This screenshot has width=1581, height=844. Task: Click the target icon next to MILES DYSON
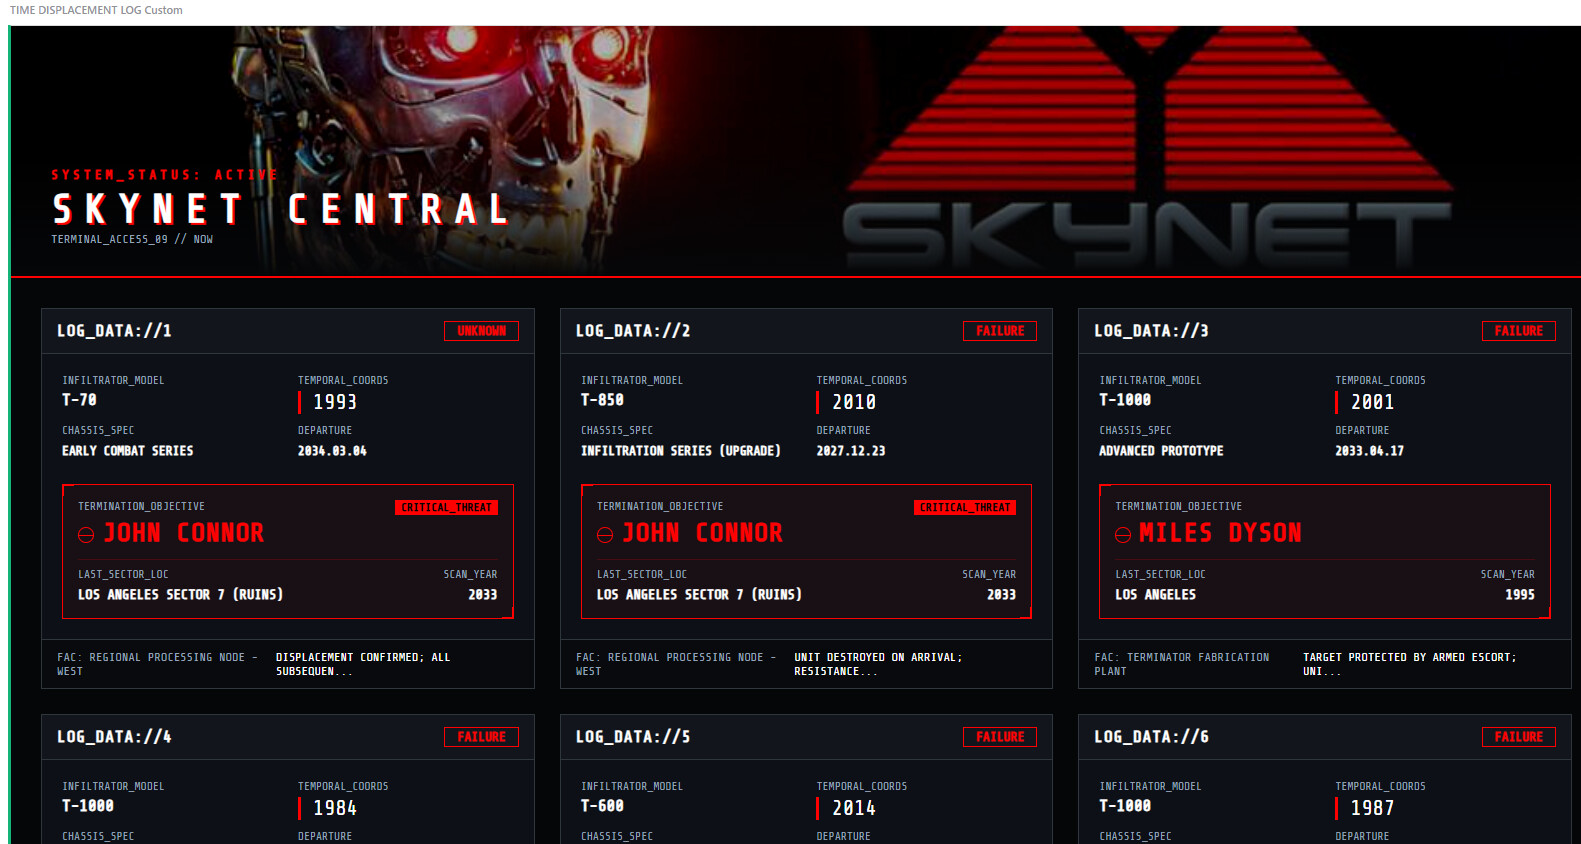pyautogui.click(x=1123, y=535)
